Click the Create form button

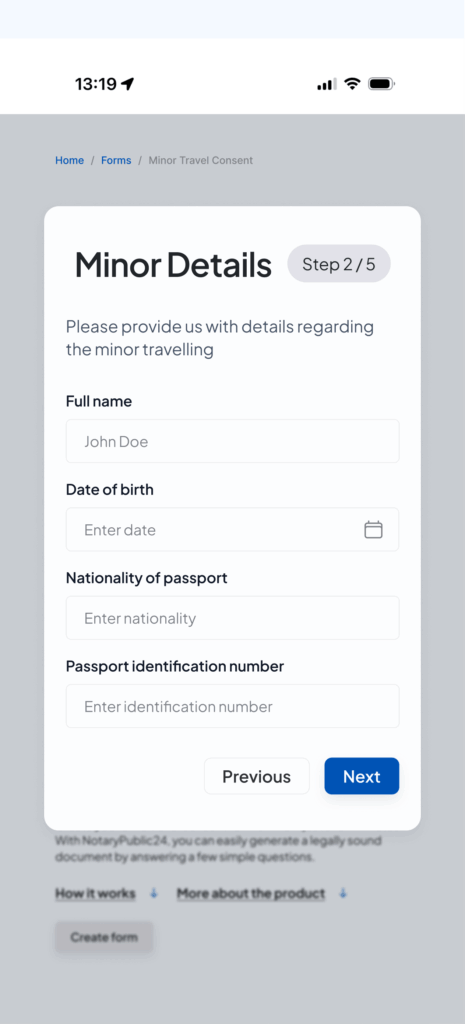pos(104,937)
